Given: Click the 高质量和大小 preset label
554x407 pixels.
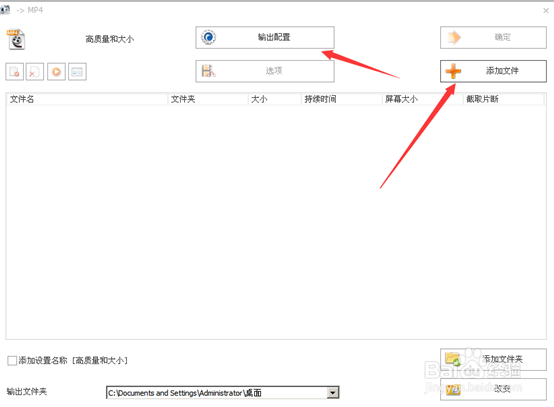Looking at the screenshot, I should (x=110, y=39).
